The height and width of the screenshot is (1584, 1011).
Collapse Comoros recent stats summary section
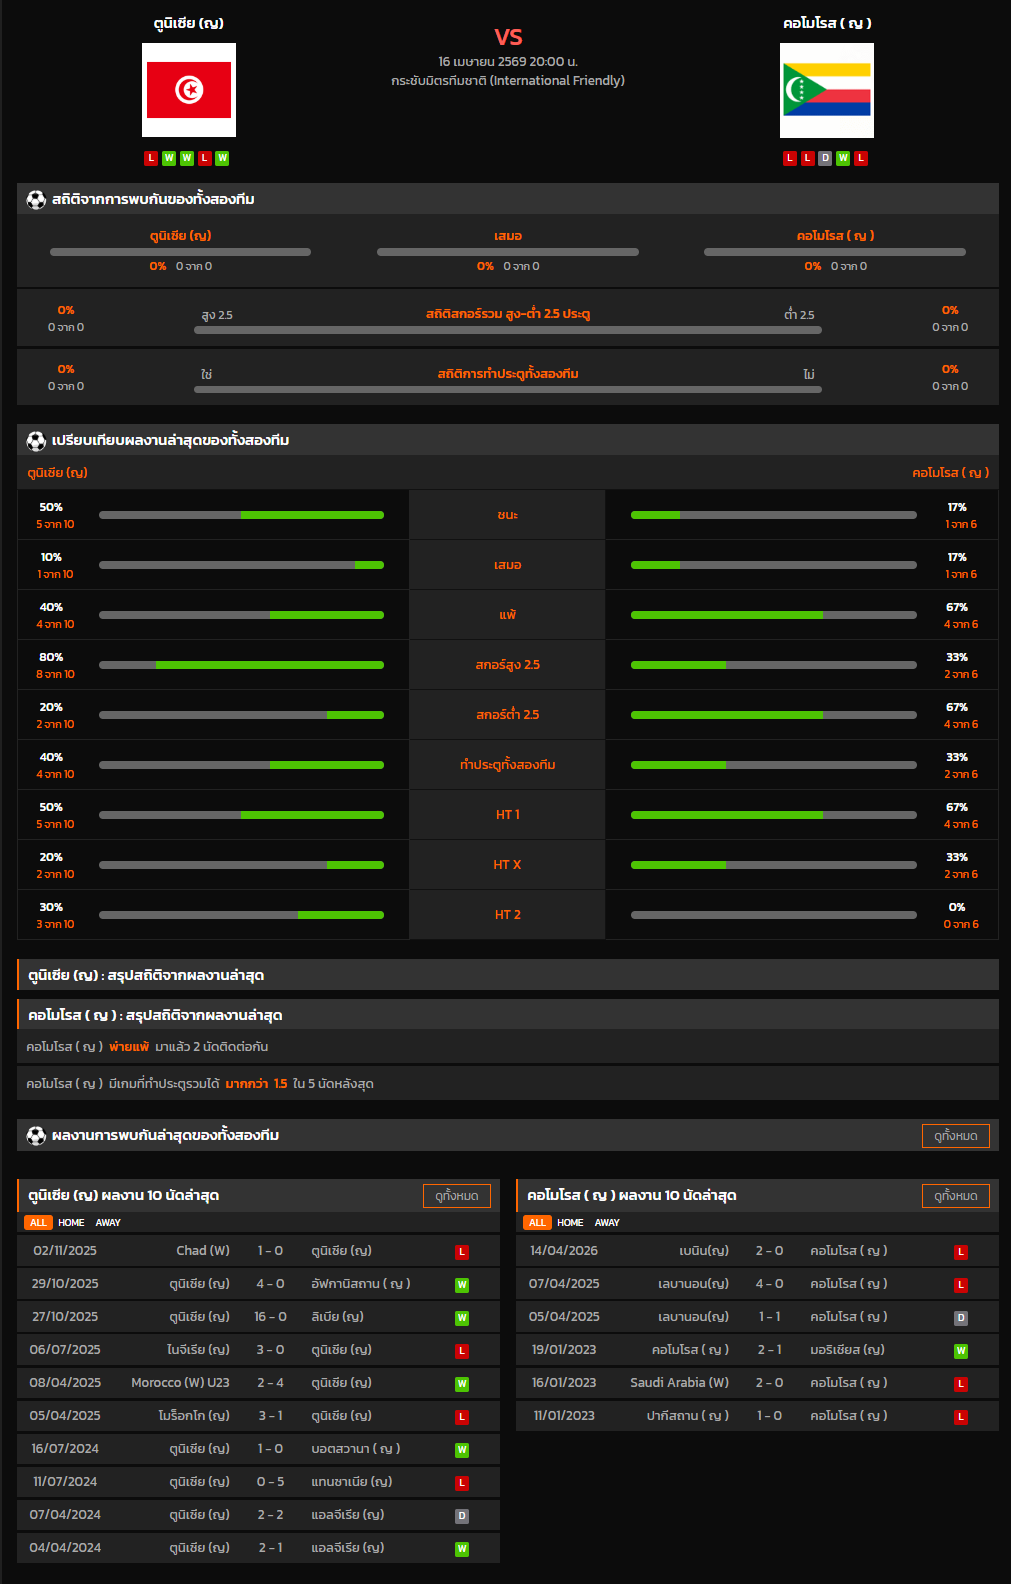pyautogui.click(x=508, y=1015)
